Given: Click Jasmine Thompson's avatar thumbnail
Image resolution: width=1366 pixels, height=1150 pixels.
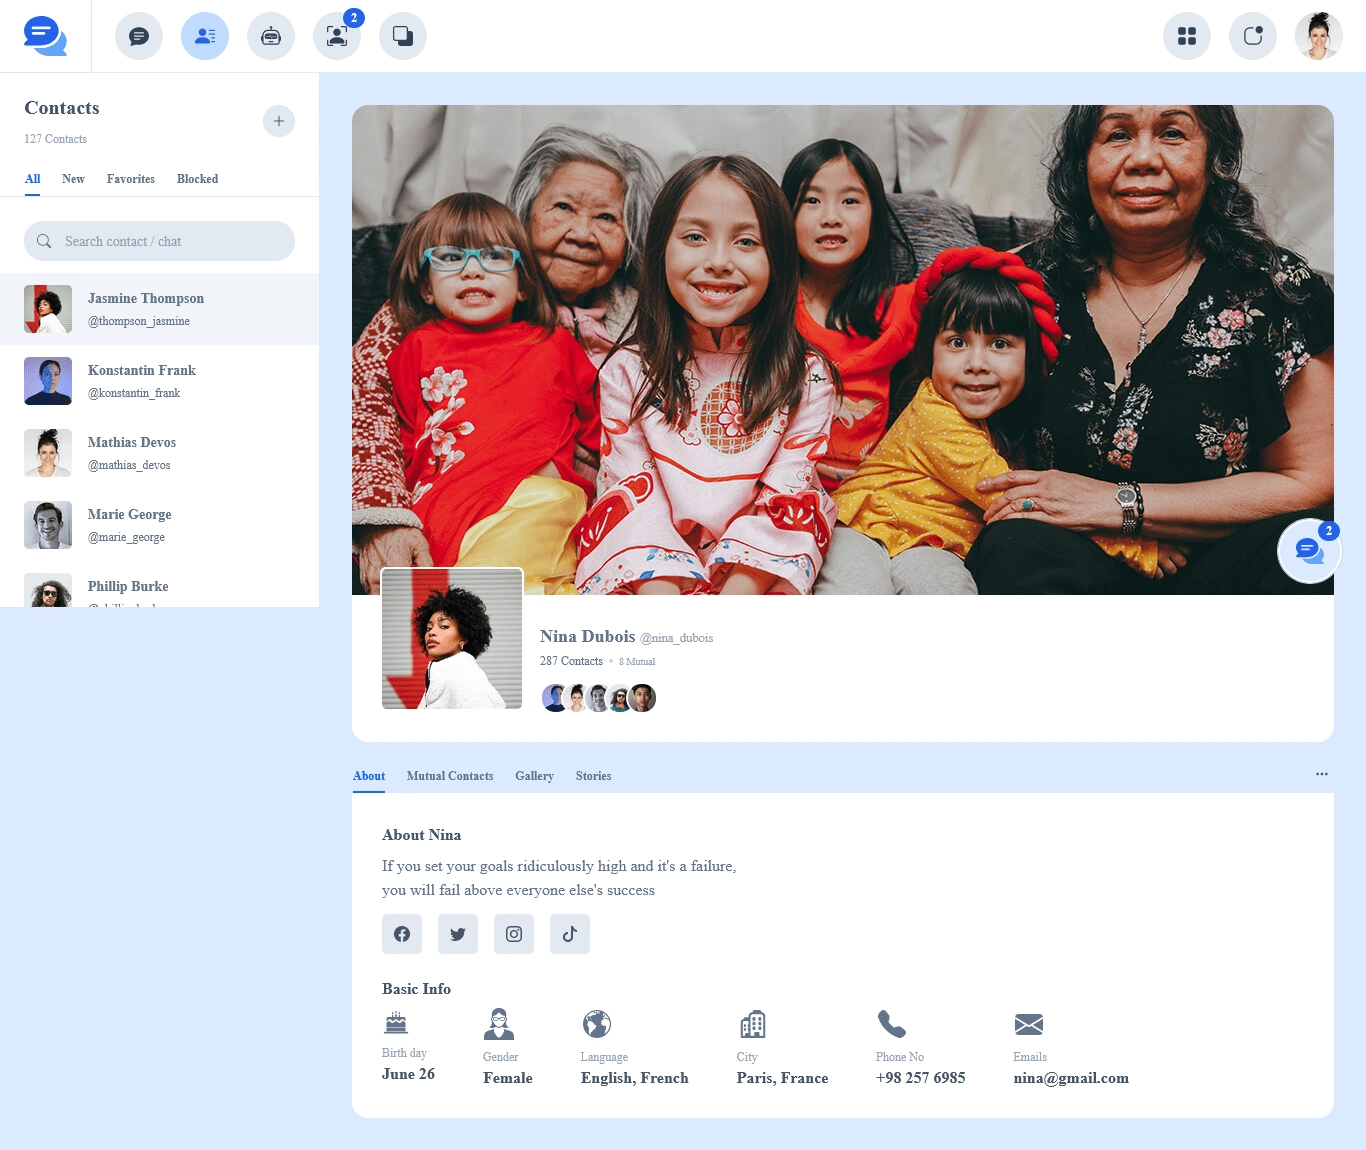Looking at the screenshot, I should pos(48,309).
